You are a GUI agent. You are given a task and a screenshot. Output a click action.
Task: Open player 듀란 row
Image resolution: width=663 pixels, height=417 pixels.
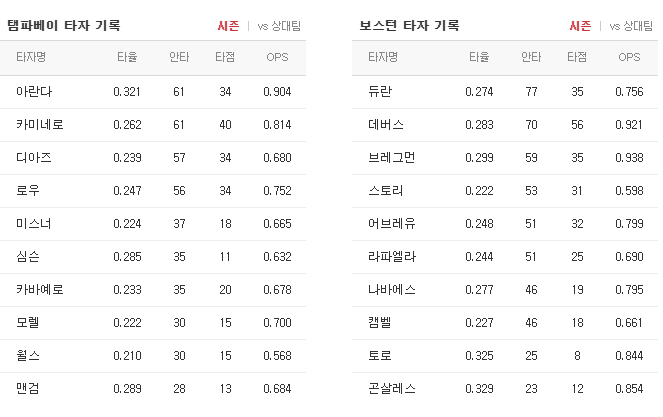[x=505, y=92]
